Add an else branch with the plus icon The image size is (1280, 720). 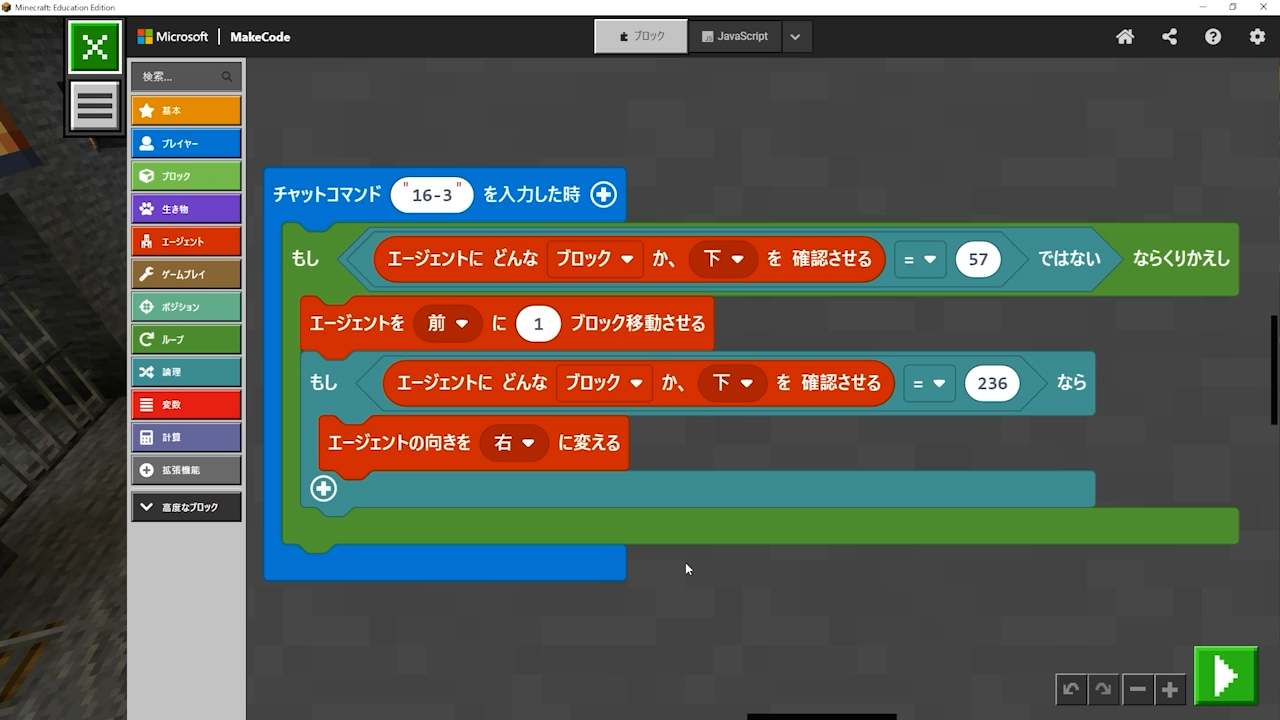pyautogui.click(x=323, y=488)
